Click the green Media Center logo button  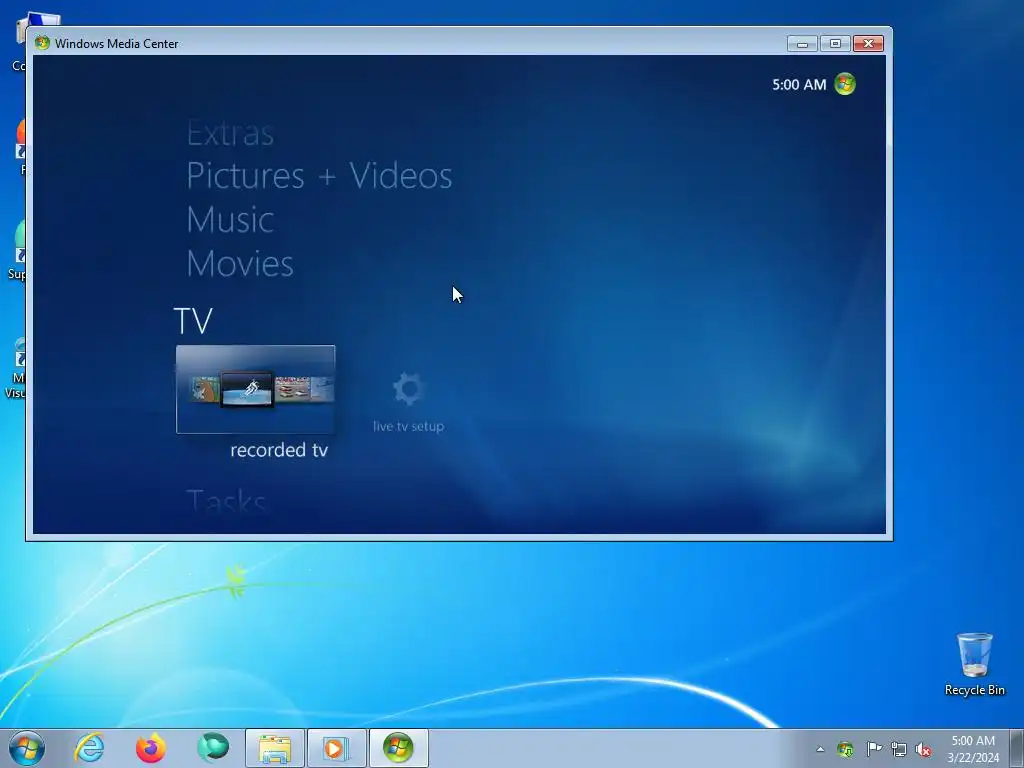[845, 84]
